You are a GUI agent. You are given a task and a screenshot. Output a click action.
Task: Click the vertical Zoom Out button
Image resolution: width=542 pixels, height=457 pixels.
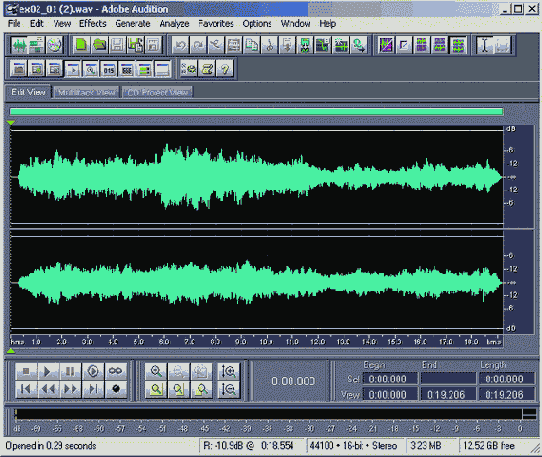229,389
